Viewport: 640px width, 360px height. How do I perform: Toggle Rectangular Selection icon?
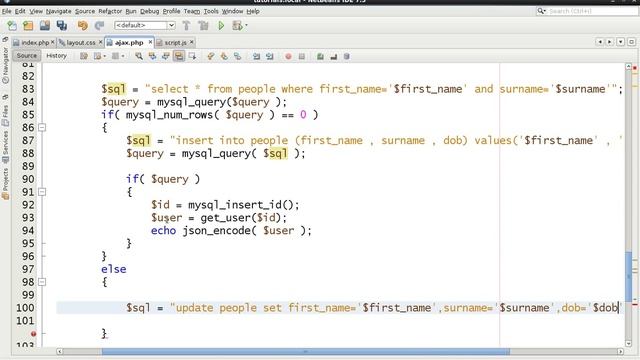click(x=192, y=56)
